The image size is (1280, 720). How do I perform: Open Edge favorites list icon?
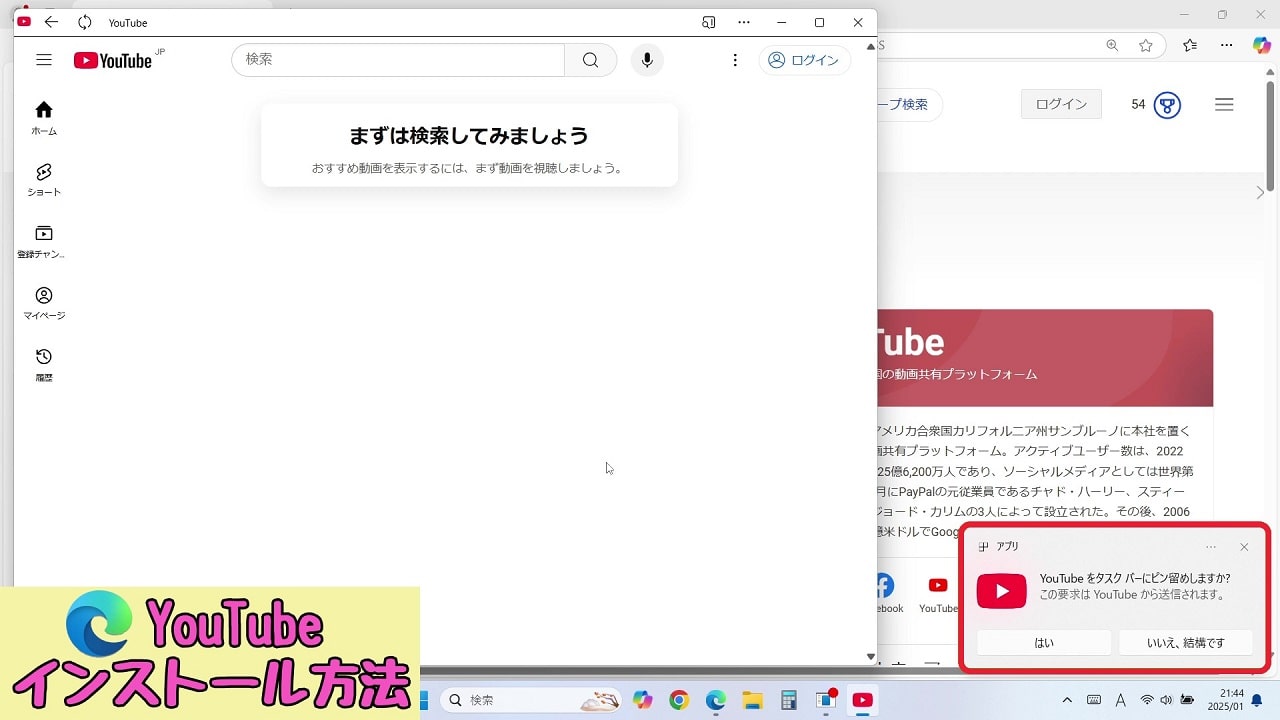[1190, 45]
